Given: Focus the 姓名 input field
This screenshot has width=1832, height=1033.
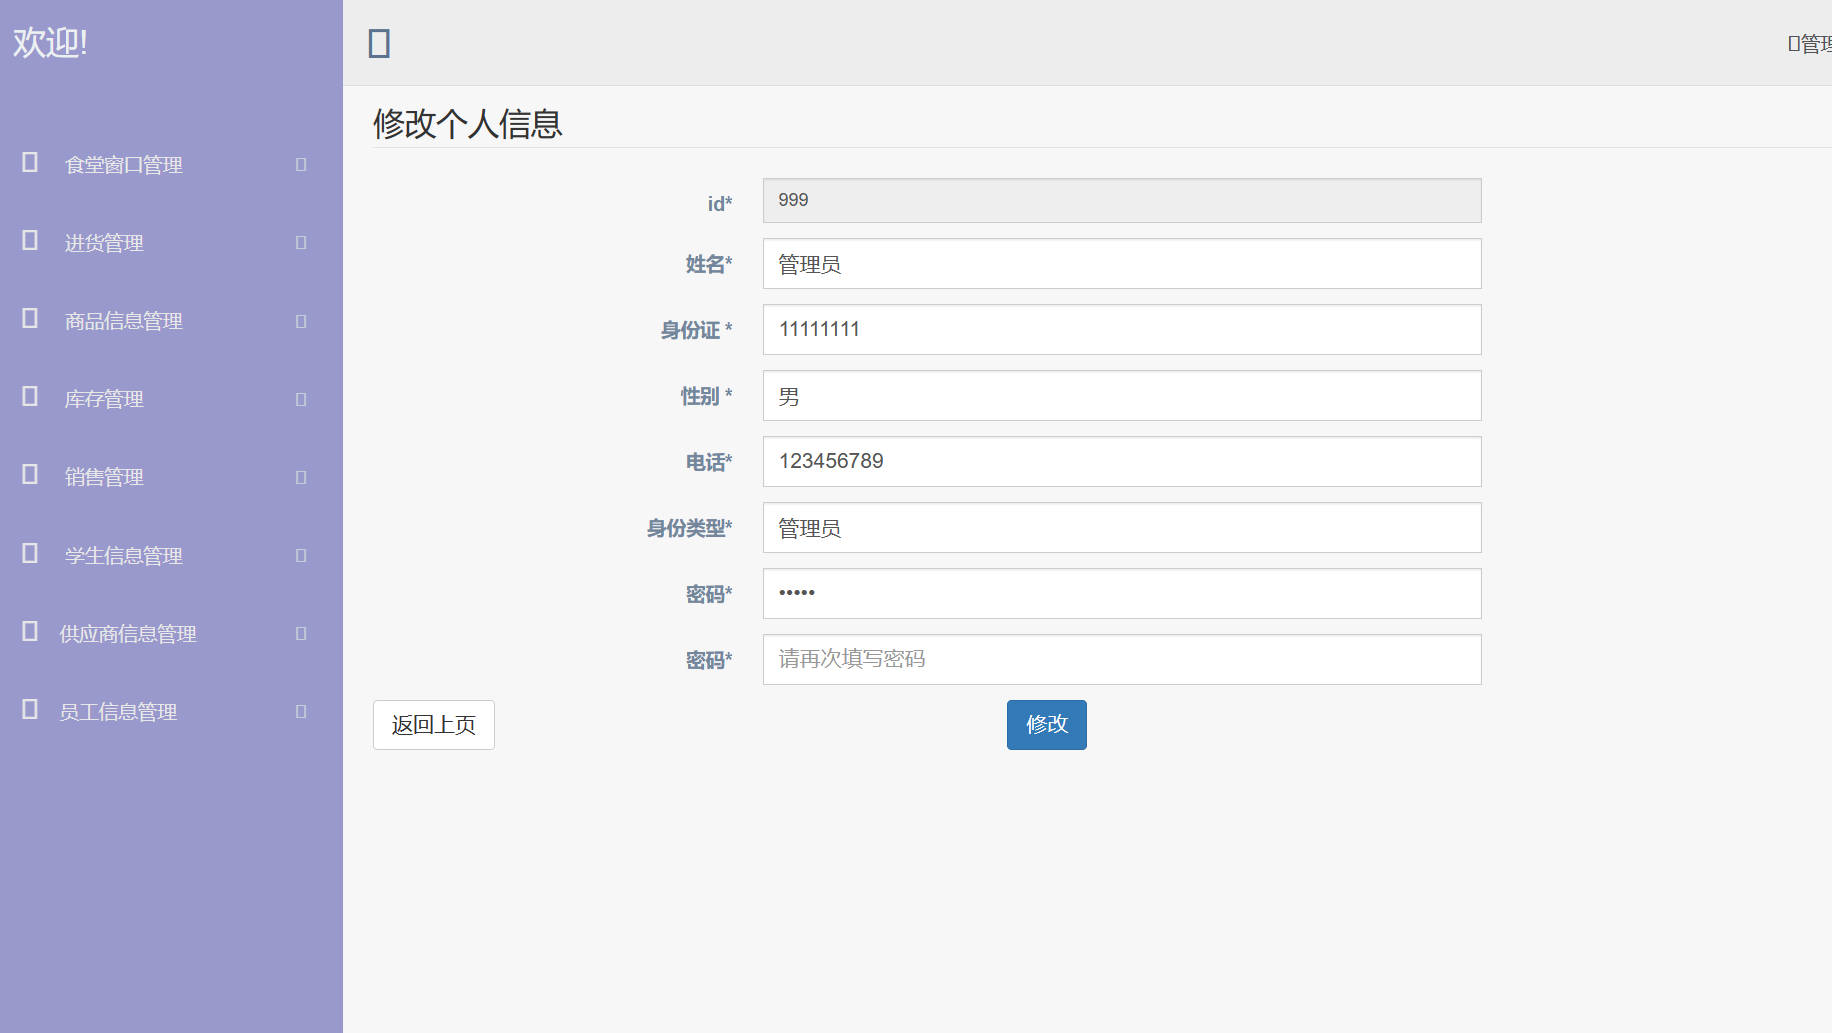Looking at the screenshot, I should pos(1121,264).
